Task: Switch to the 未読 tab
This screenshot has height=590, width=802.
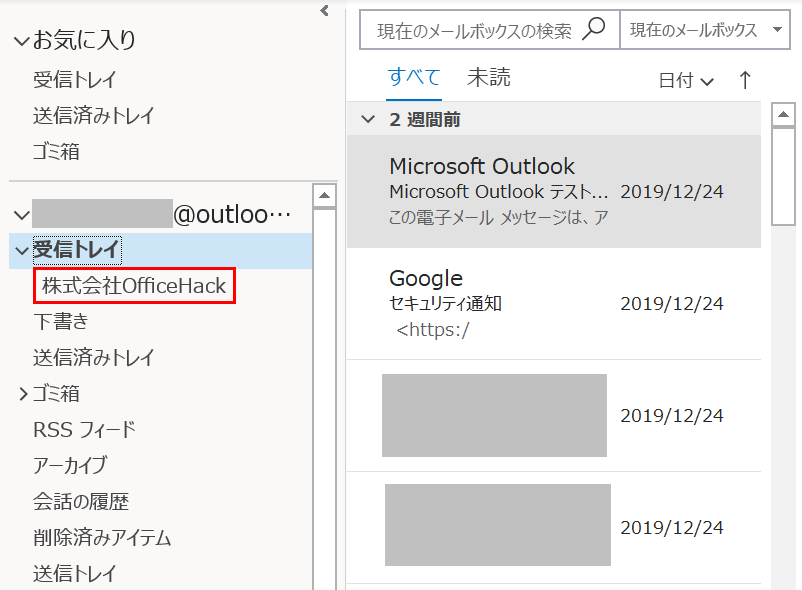Action: point(488,78)
